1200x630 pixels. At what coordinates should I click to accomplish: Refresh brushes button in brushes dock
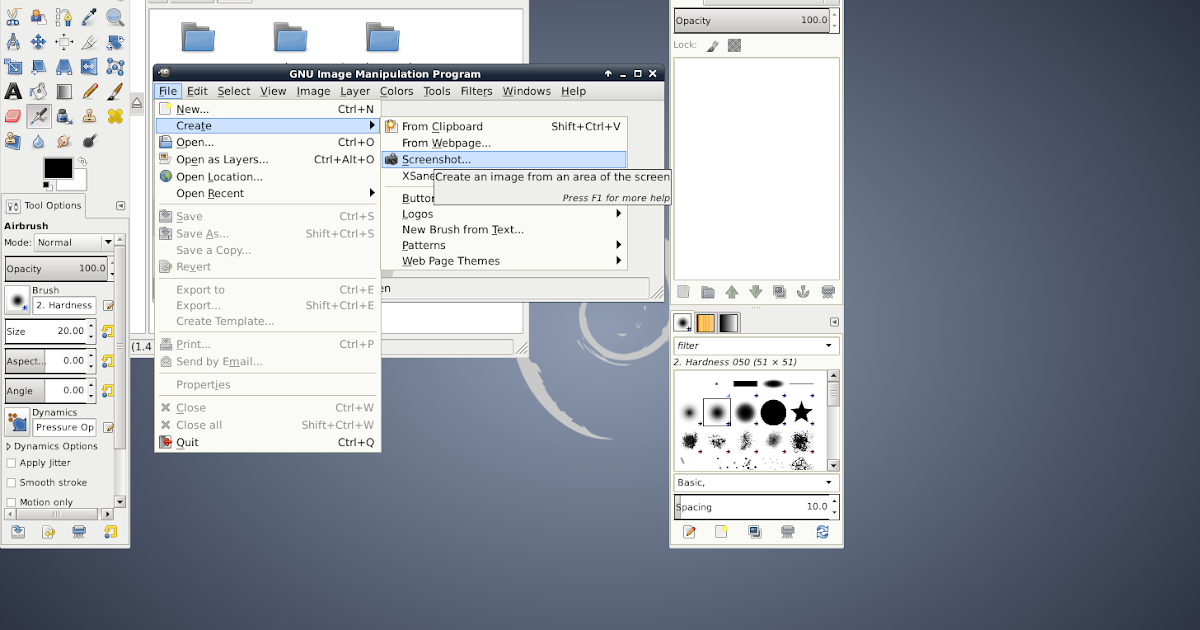(x=822, y=532)
